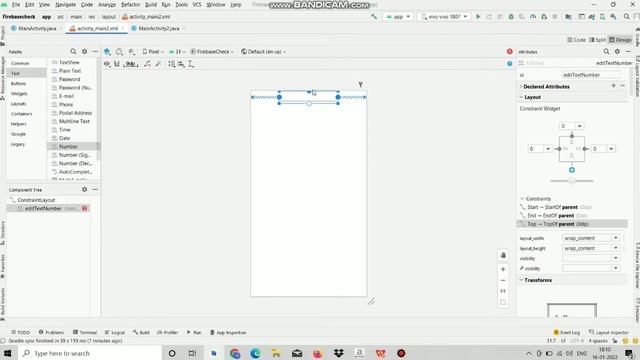Open the Tools menu

(182, 5)
